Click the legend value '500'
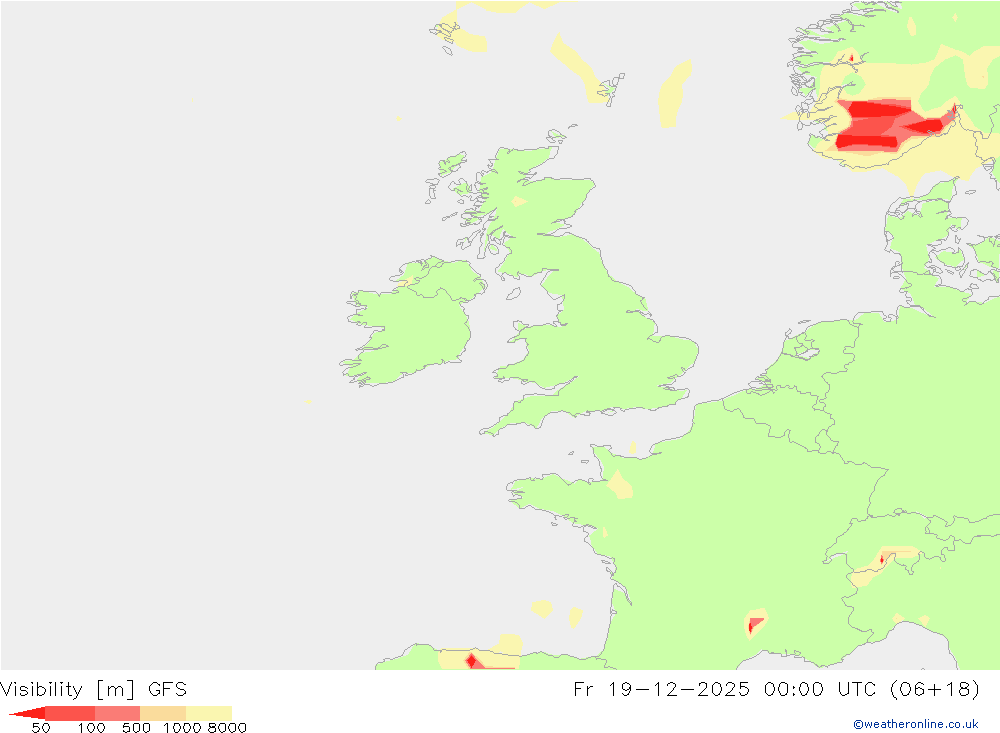 (x=136, y=728)
